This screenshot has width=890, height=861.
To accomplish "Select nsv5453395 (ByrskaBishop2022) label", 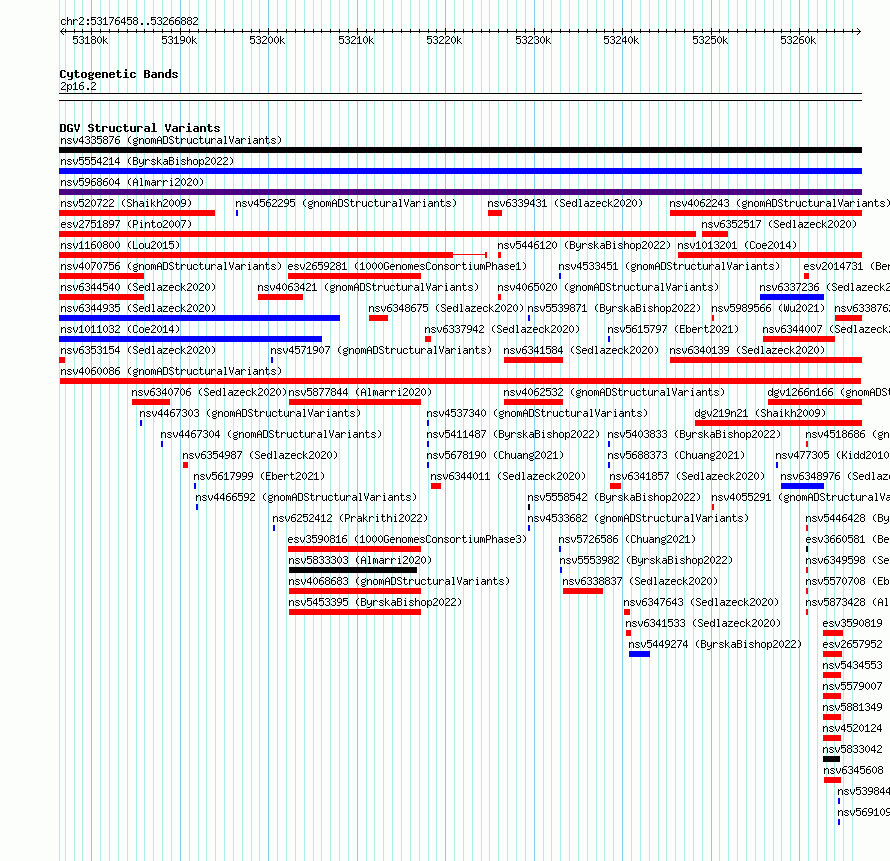I will point(375,602).
